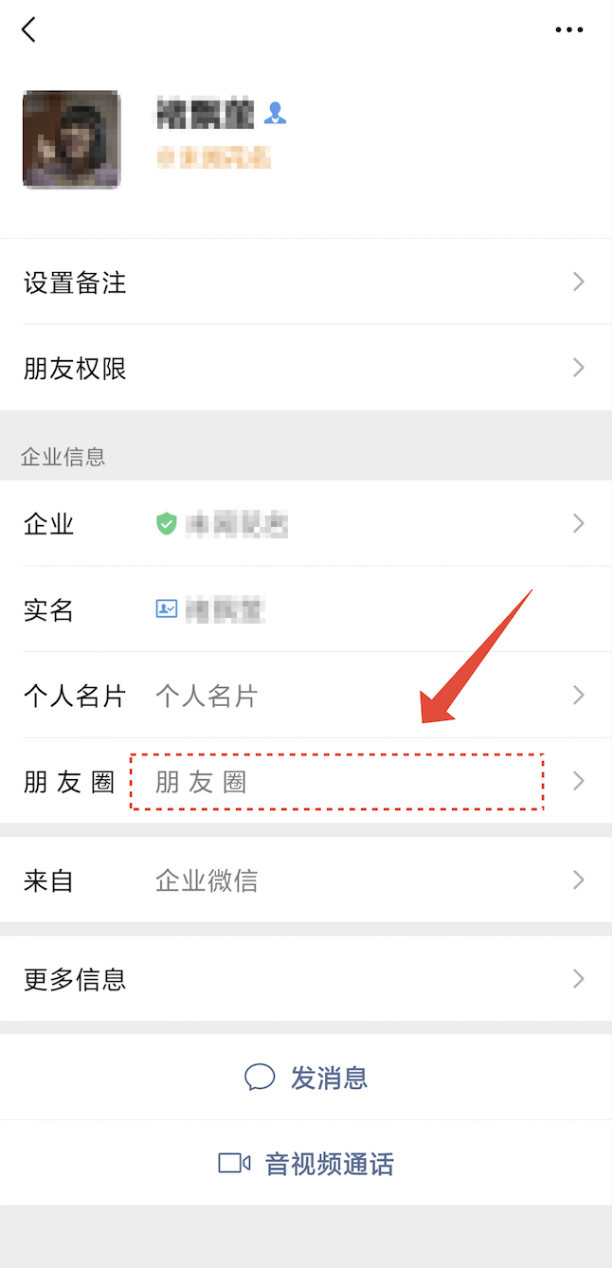Open the three-dot more options menu
The height and width of the screenshot is (1268, 612).
click(569, 30)
